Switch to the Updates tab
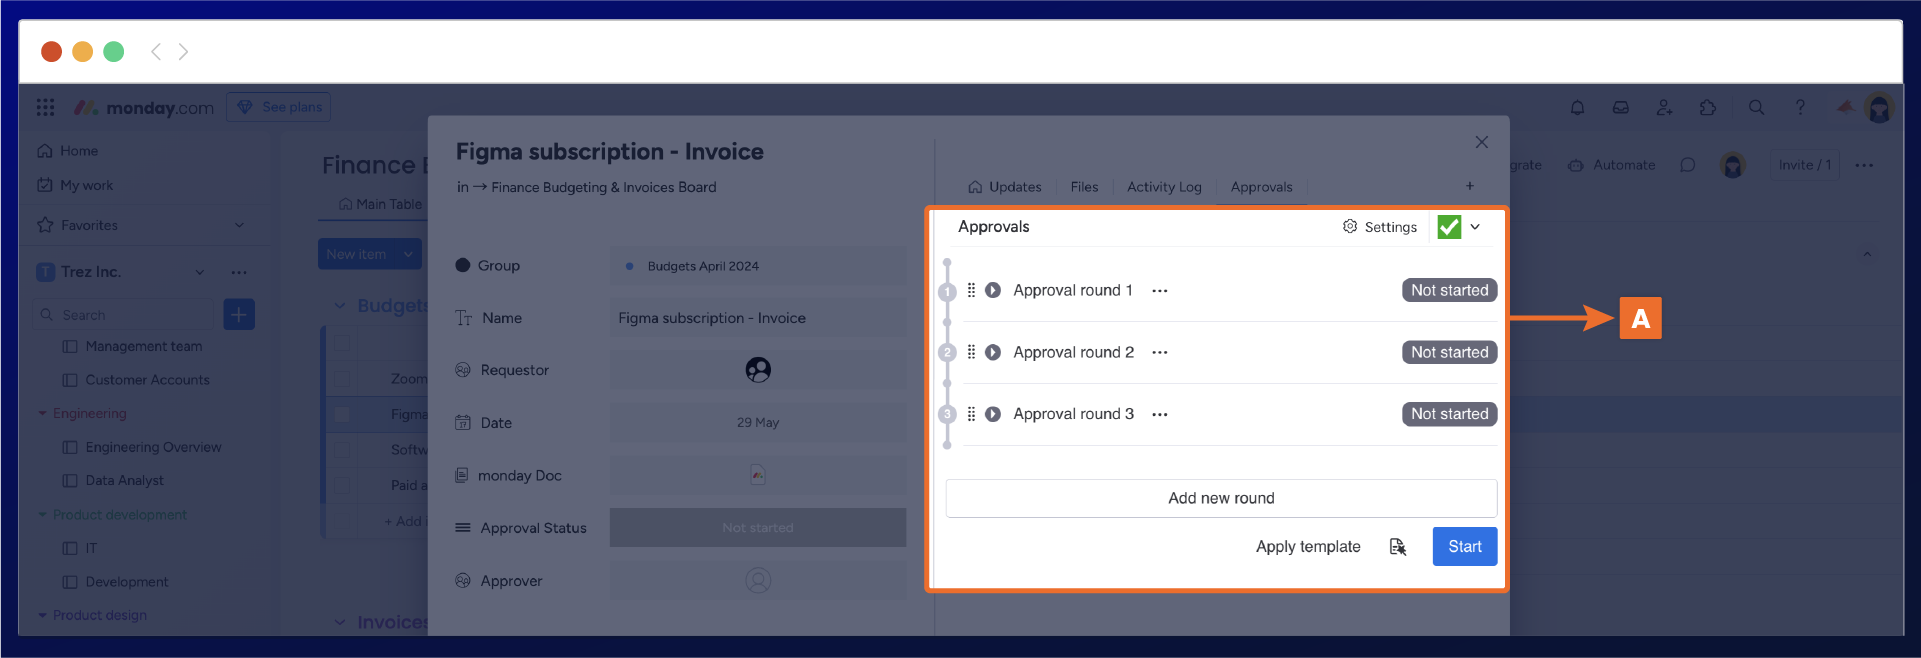 click(1005, 187)
